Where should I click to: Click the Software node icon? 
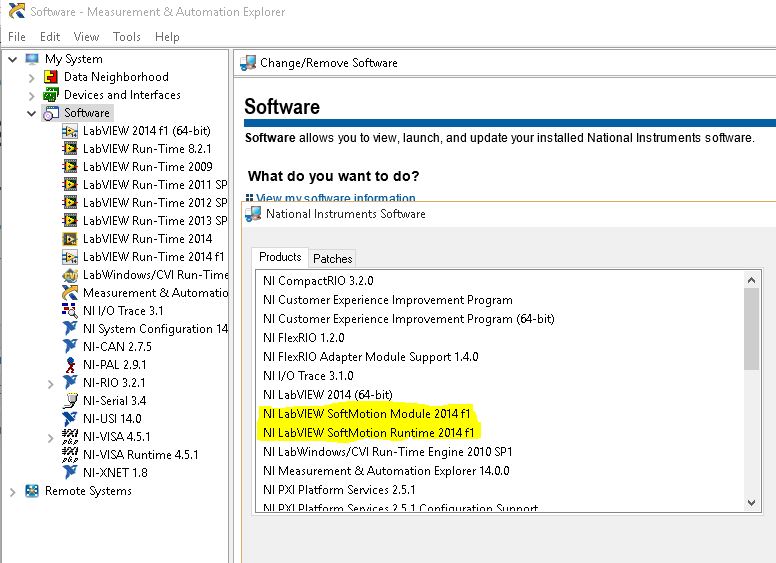click(x=51, y=113)
